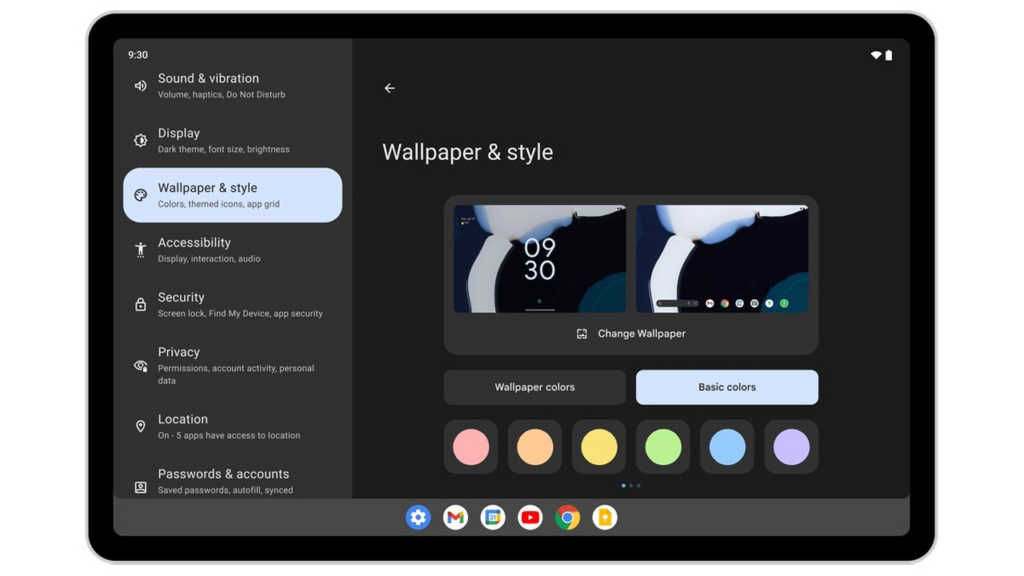Click the Accessibility person icon
1024x576 pixels.
(140, 249)
